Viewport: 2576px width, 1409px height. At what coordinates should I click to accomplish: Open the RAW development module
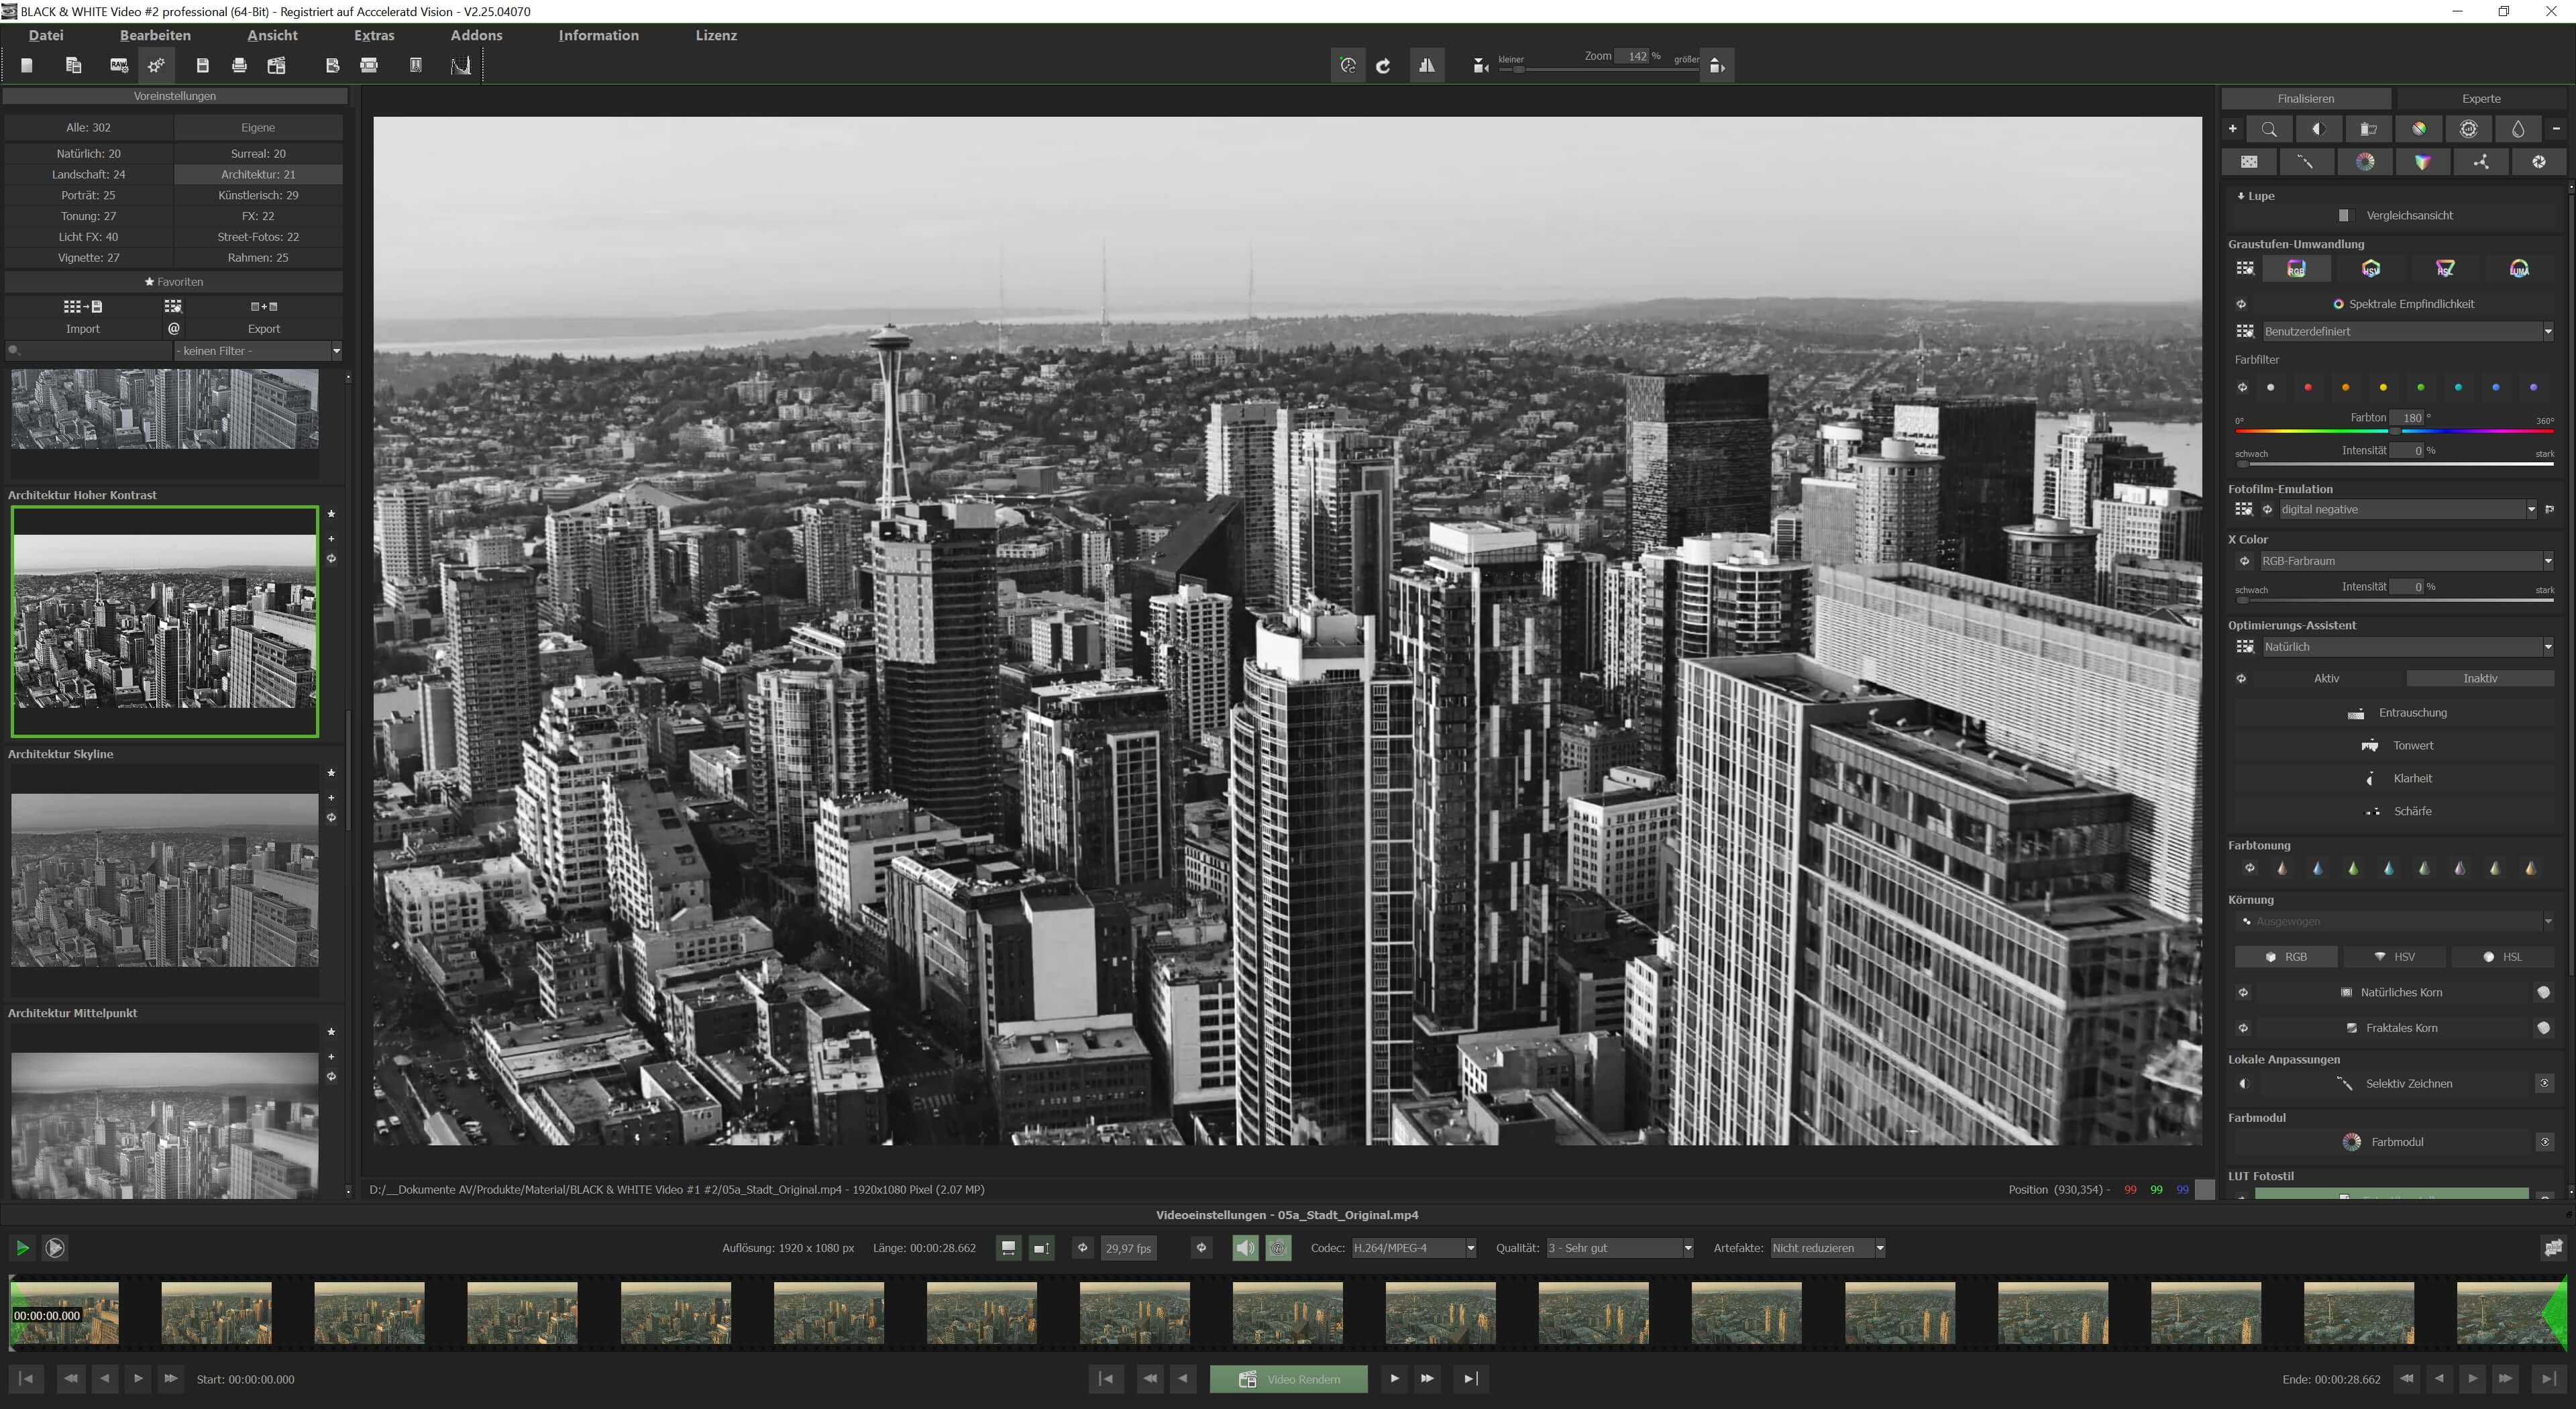(x=119, y=65)
